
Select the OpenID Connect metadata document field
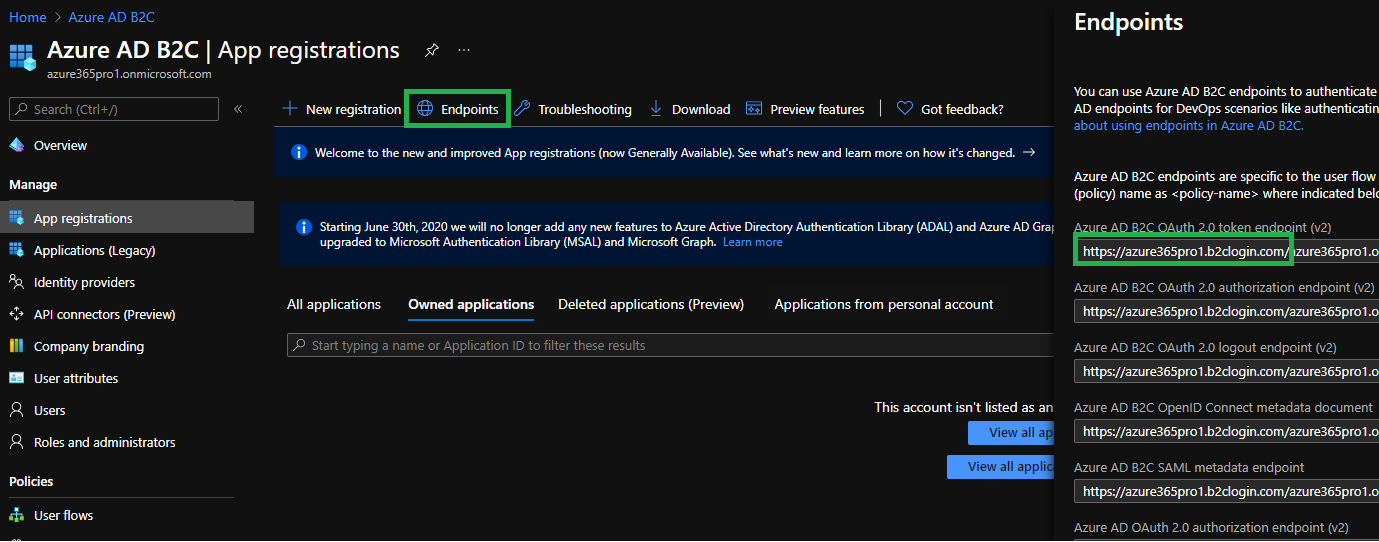1226,431
